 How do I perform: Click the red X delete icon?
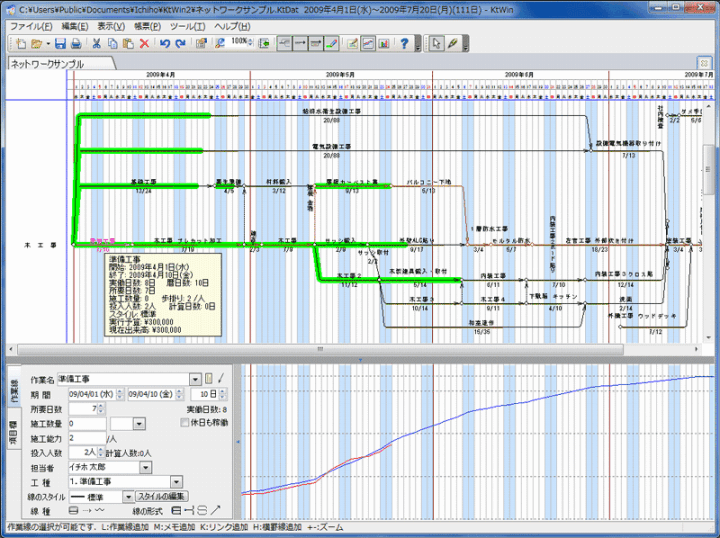144,44
